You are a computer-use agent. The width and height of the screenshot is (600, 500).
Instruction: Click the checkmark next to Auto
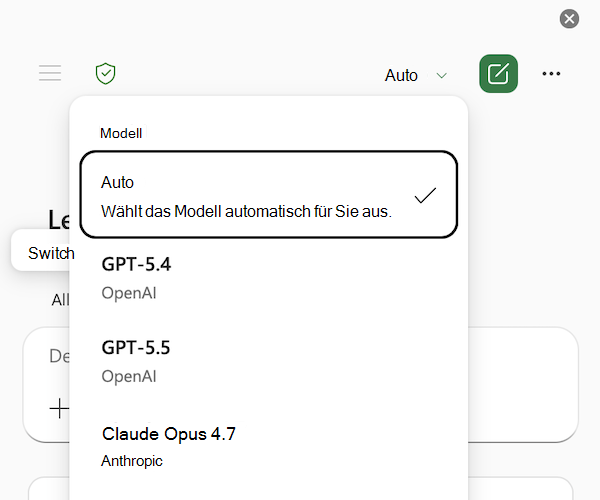pyautogui.click(x=425, y=195)
